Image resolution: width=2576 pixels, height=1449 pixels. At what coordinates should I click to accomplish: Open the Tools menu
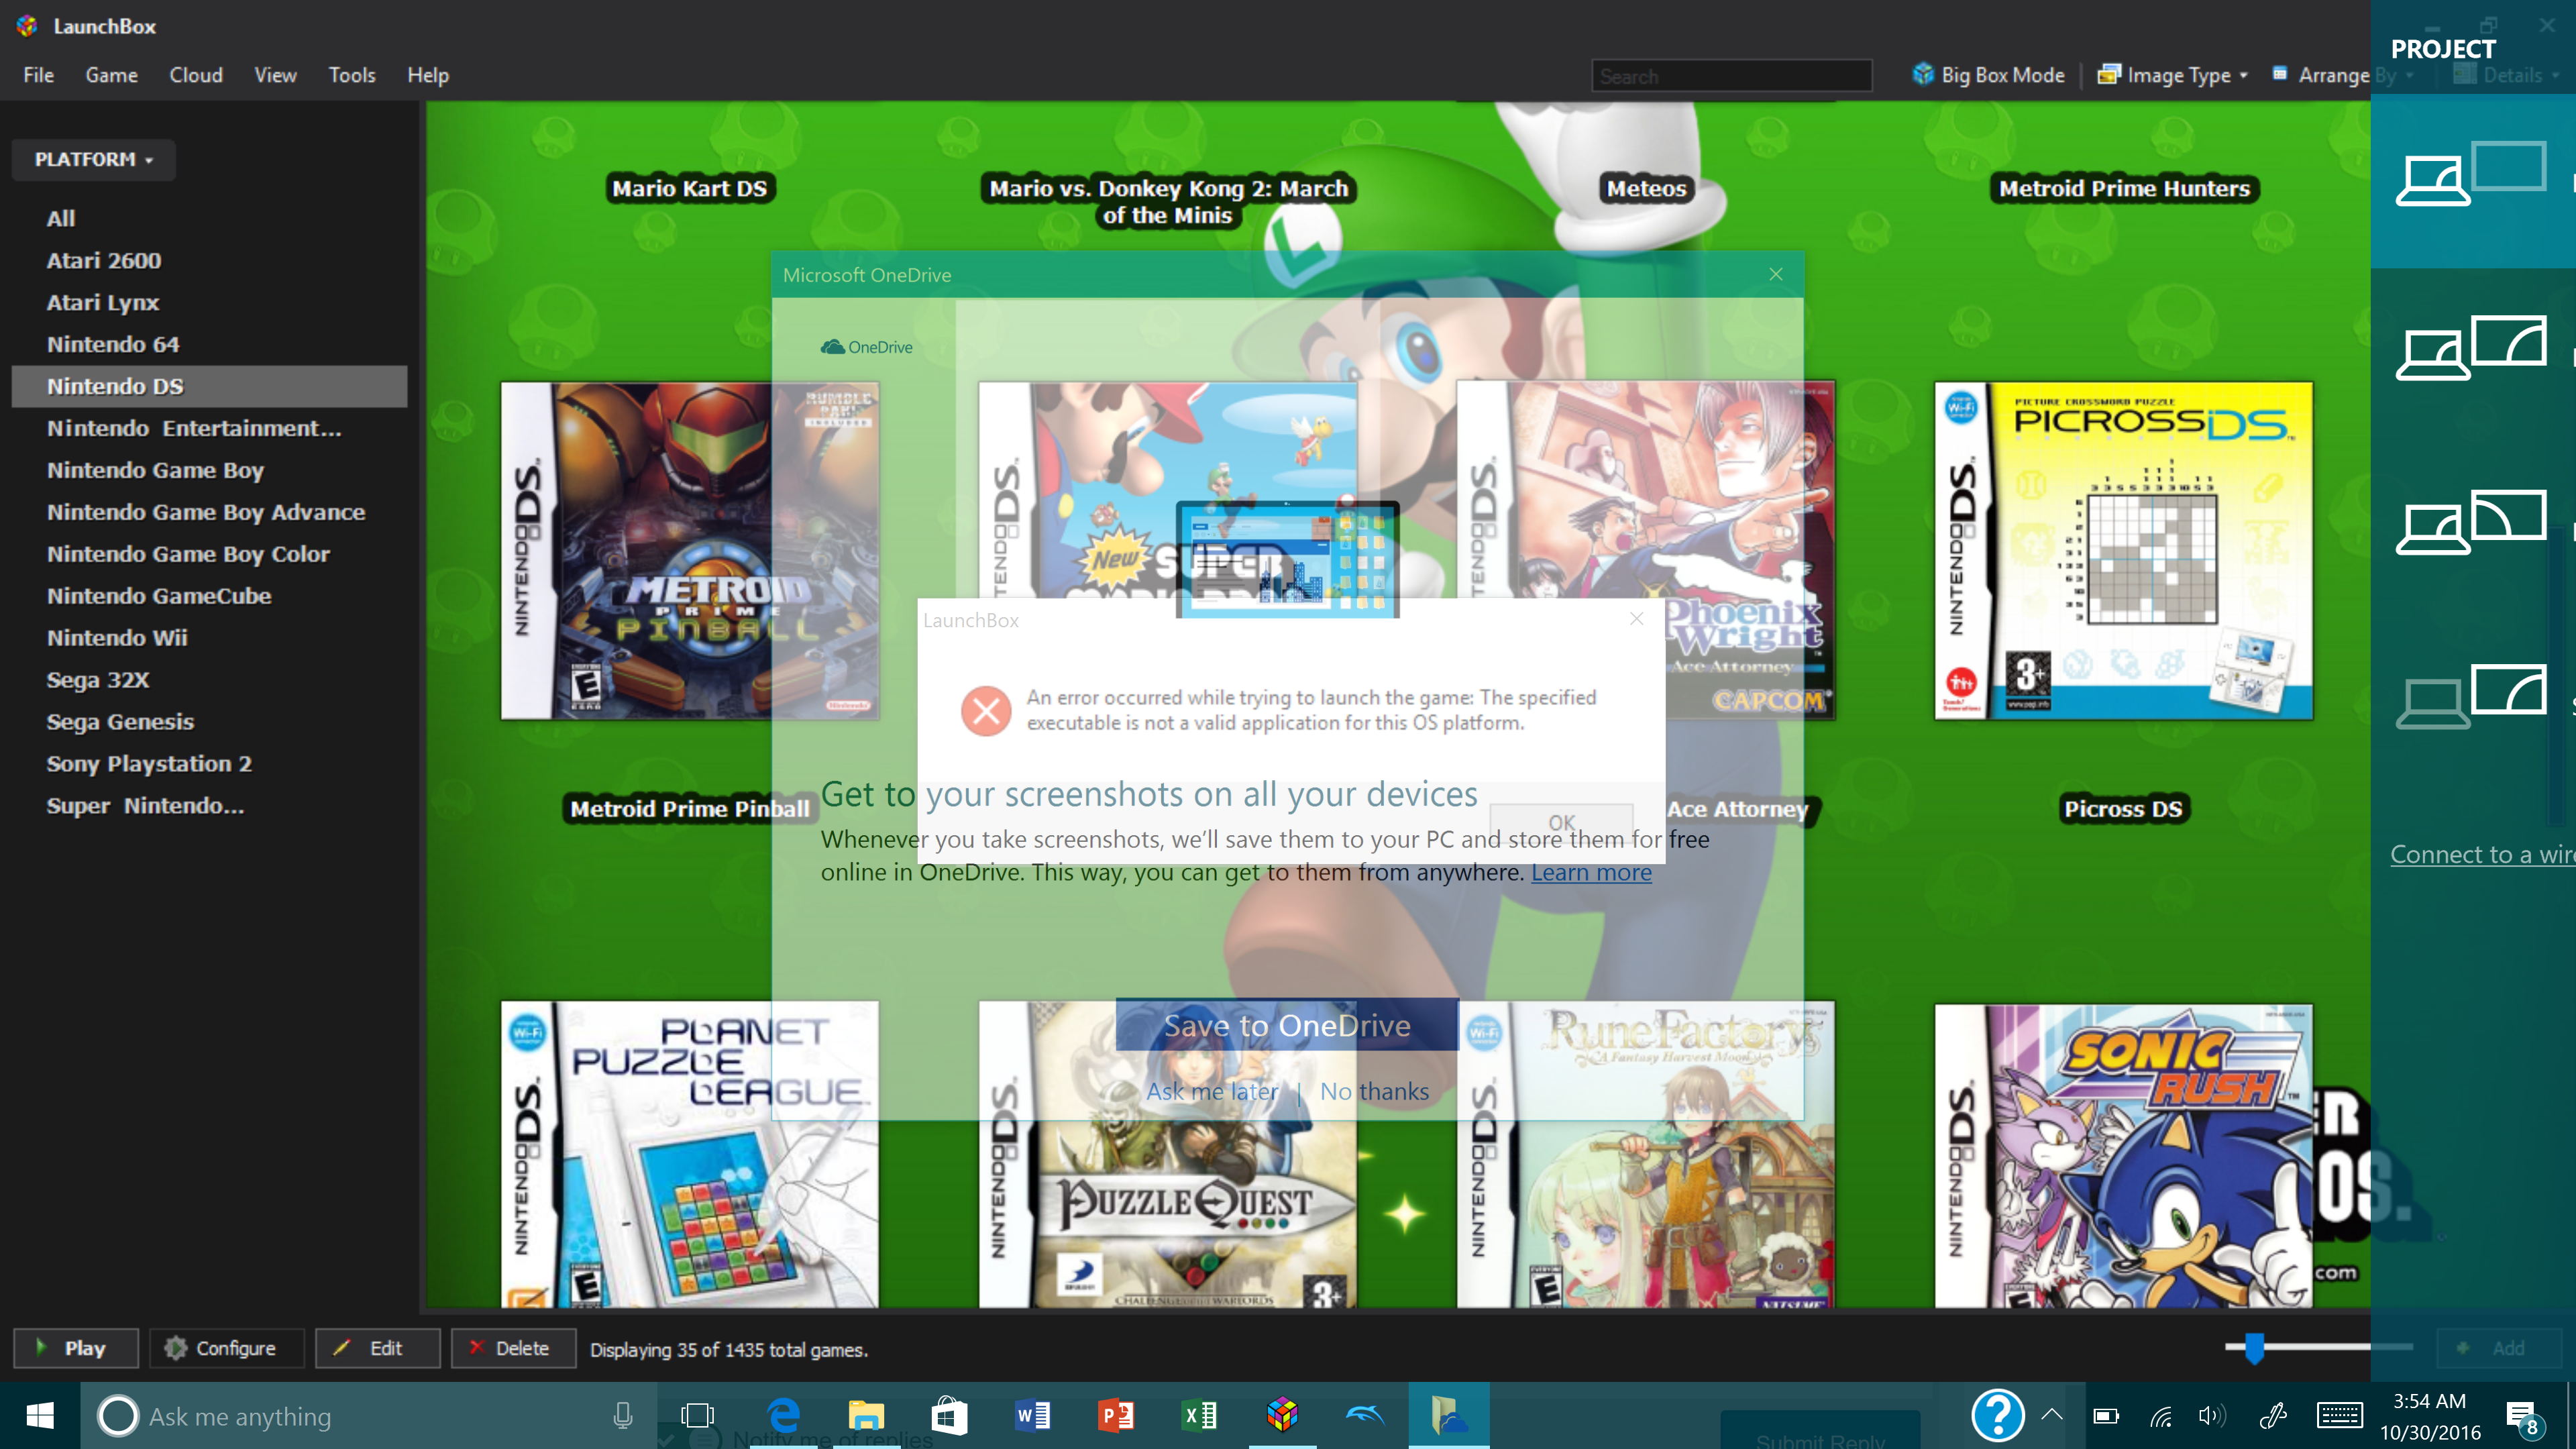click(352, 75)
